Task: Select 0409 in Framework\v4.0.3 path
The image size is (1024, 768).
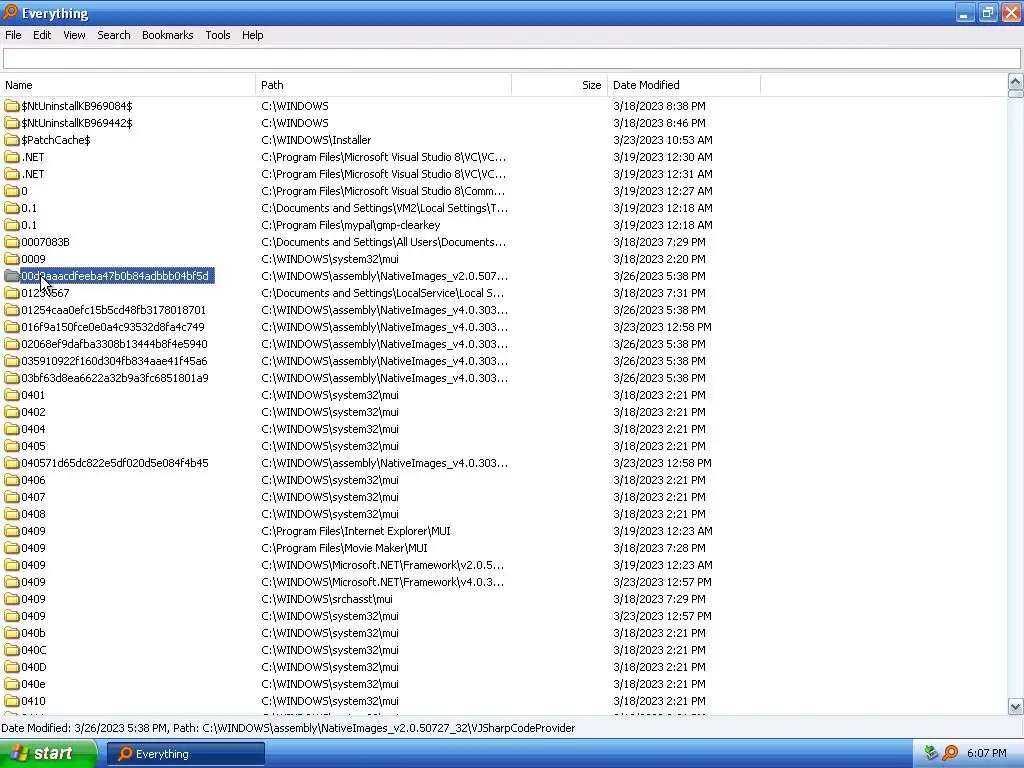Action: [x=33, y=581]
